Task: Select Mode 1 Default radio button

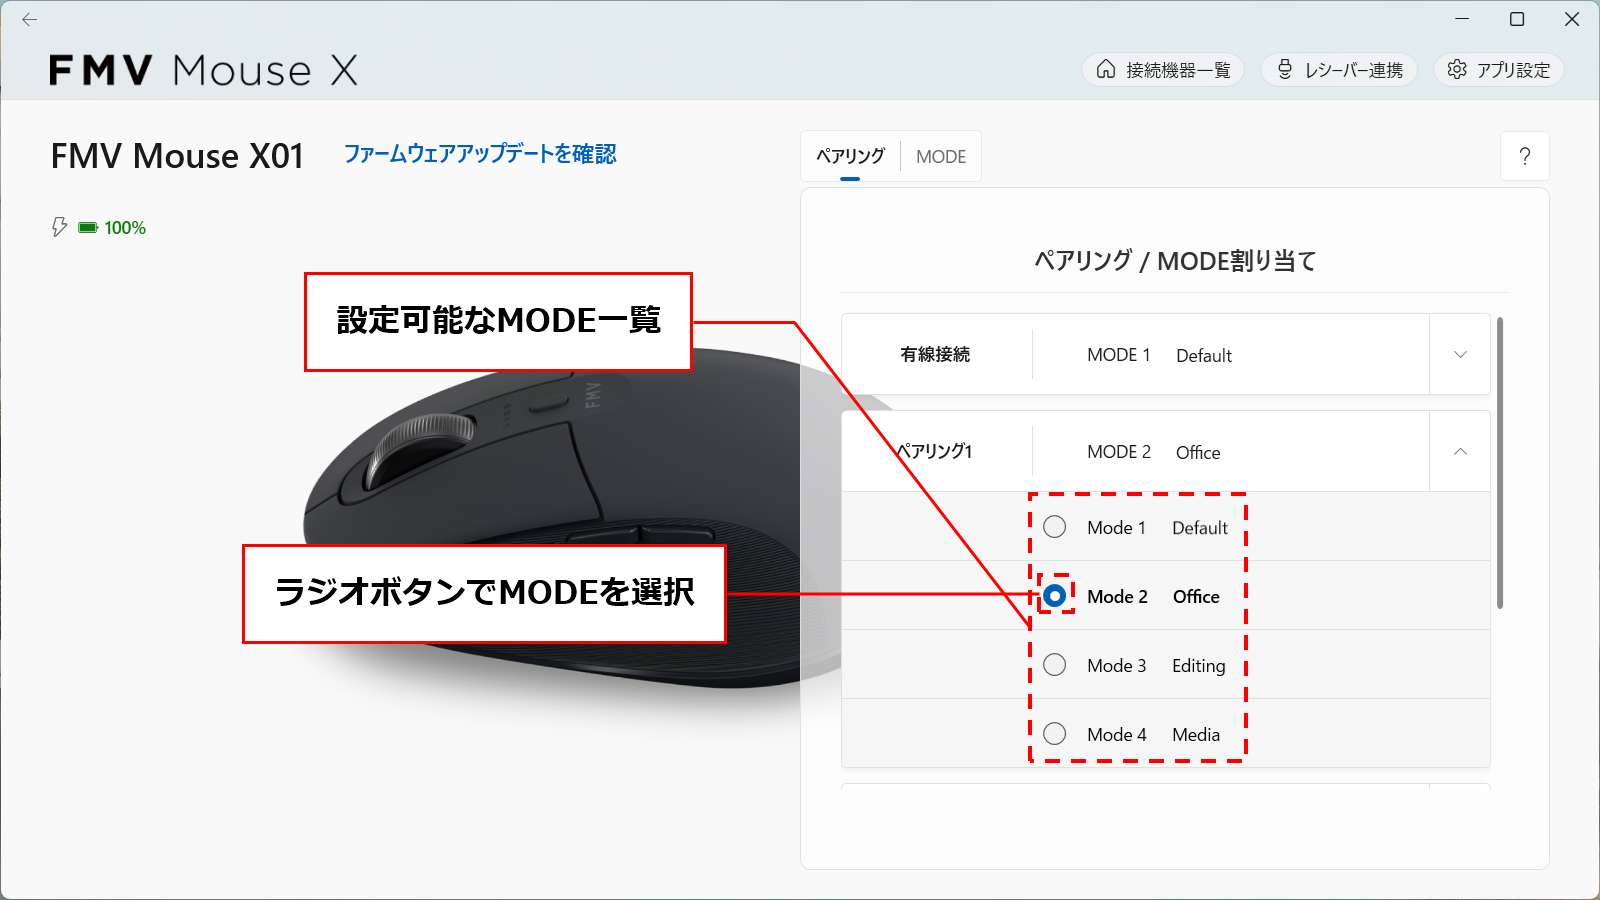Action: coord(1054,527)
